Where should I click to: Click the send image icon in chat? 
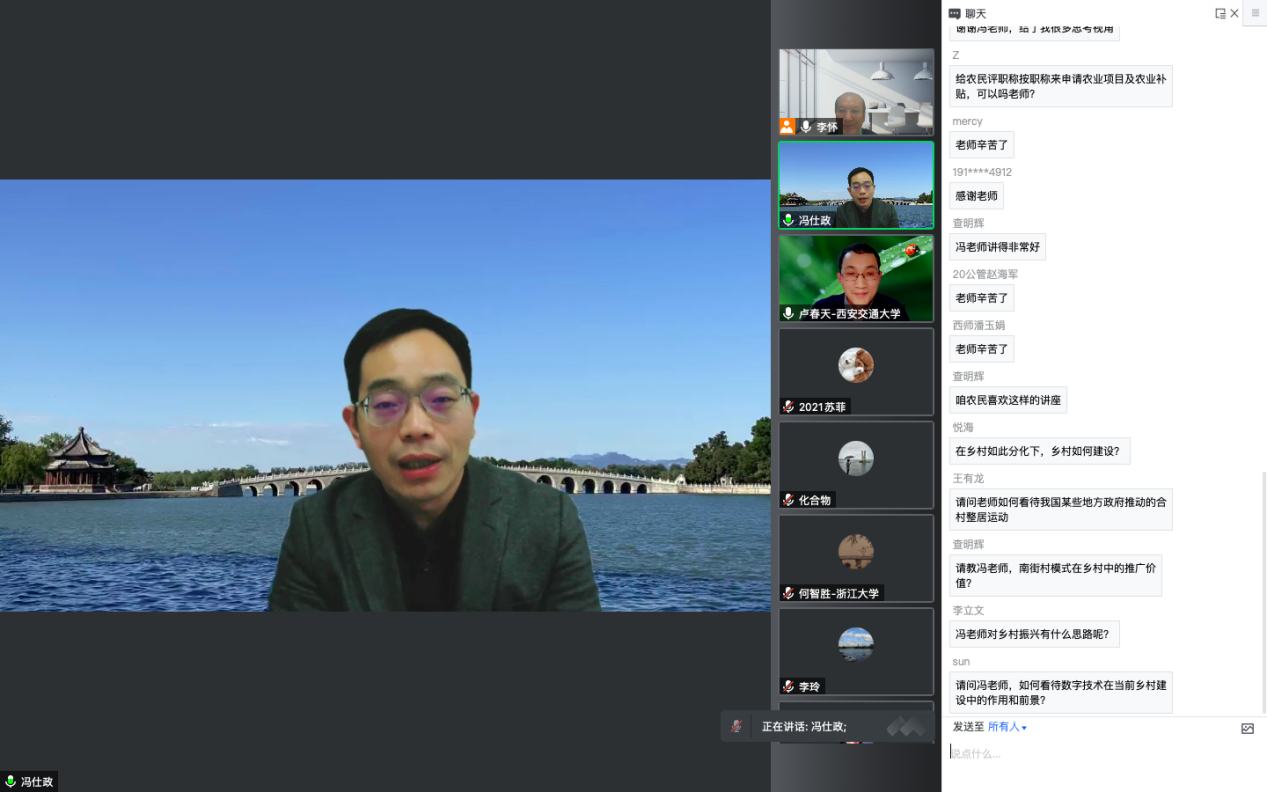click(x=1247, y=729)
